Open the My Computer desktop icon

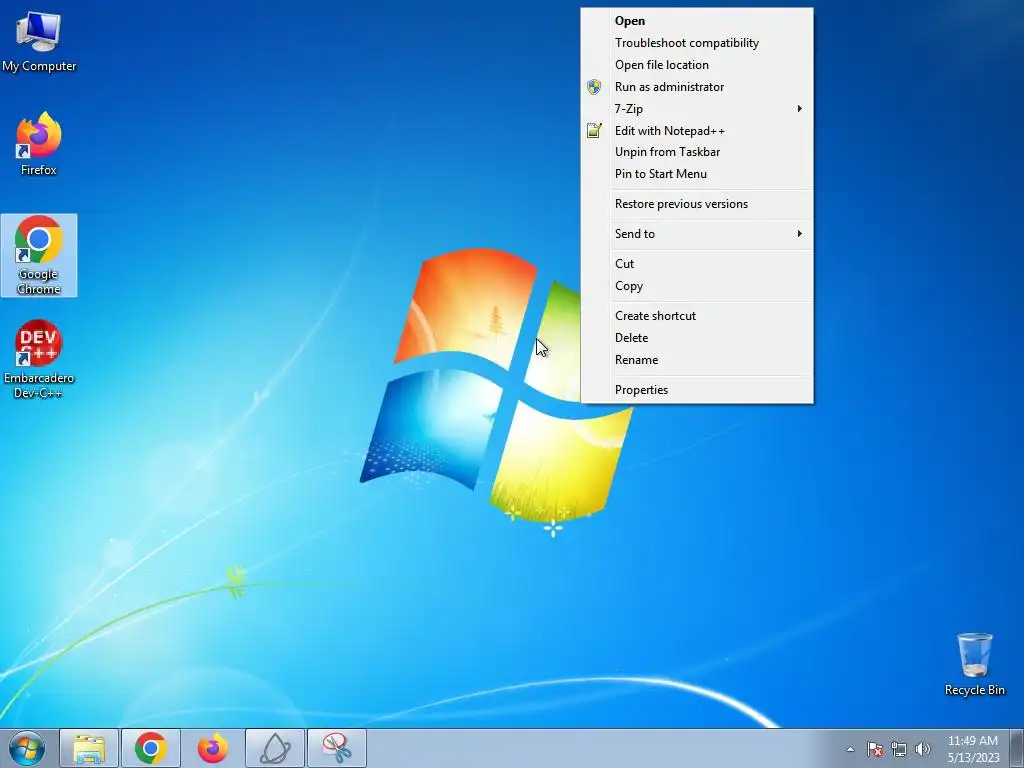(39, 42)
